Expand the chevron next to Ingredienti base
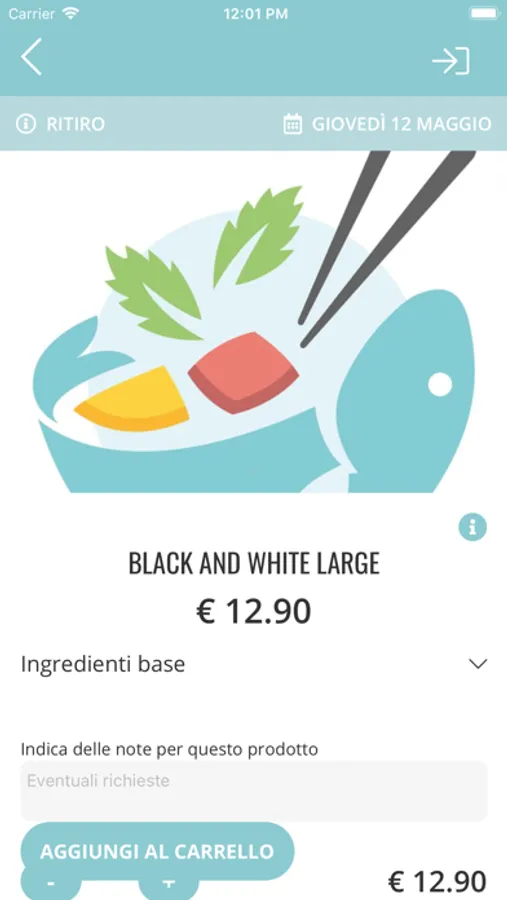 (x=478, y=664)
